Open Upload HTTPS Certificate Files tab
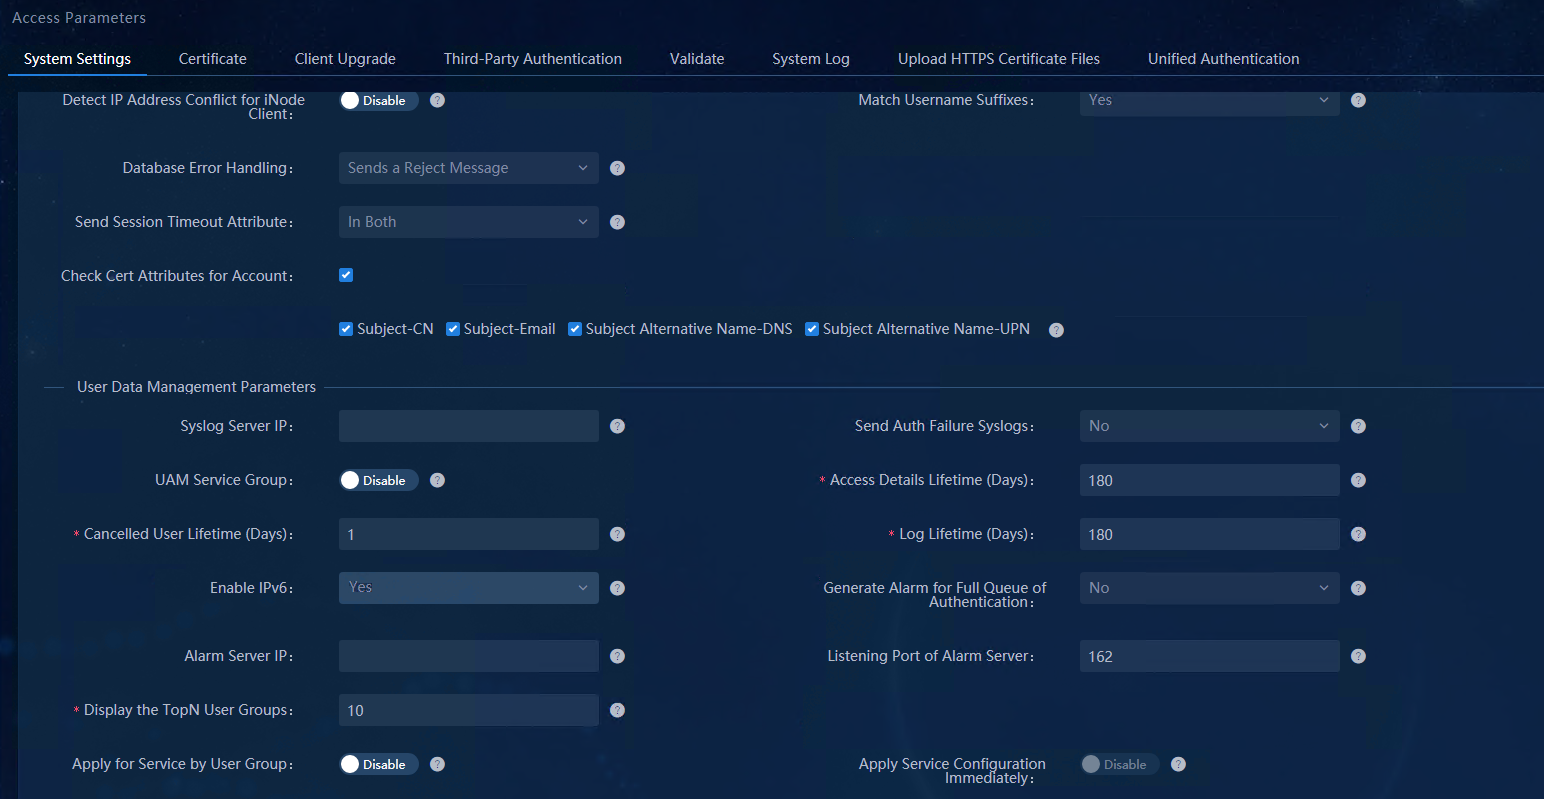 click(999, 59)
